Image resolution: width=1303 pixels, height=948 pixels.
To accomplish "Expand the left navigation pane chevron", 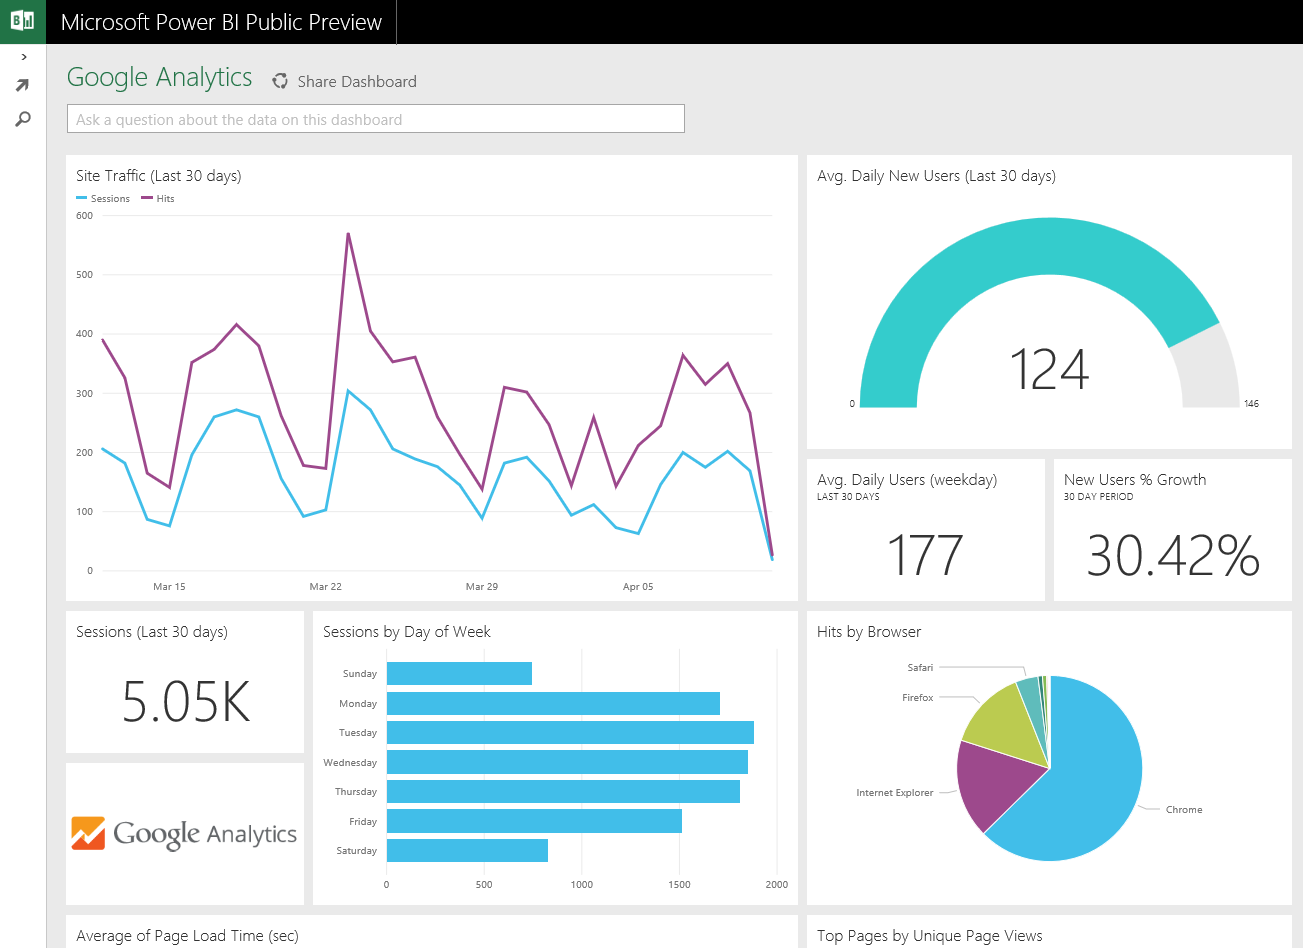I will pyautogui.click(x=22, y=57).
